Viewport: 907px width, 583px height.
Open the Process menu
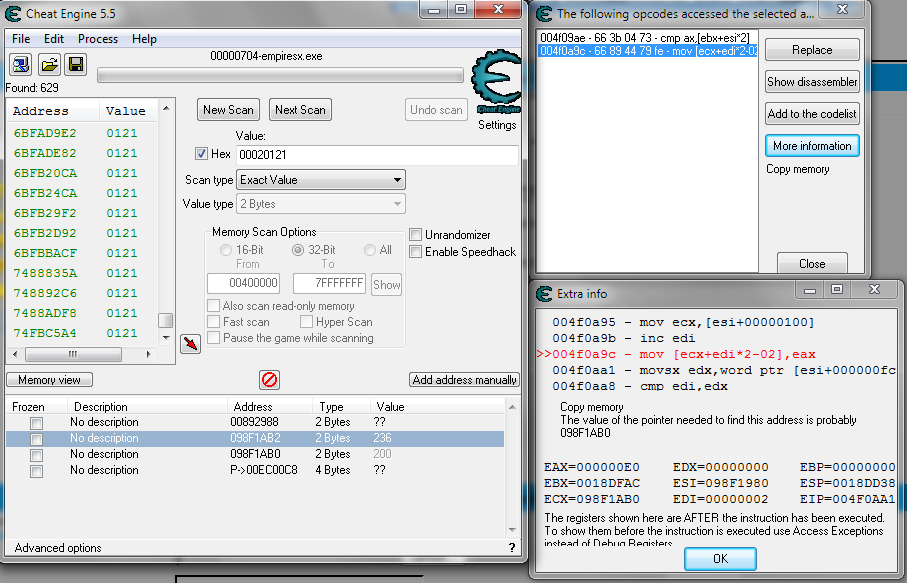coord(98,39)
